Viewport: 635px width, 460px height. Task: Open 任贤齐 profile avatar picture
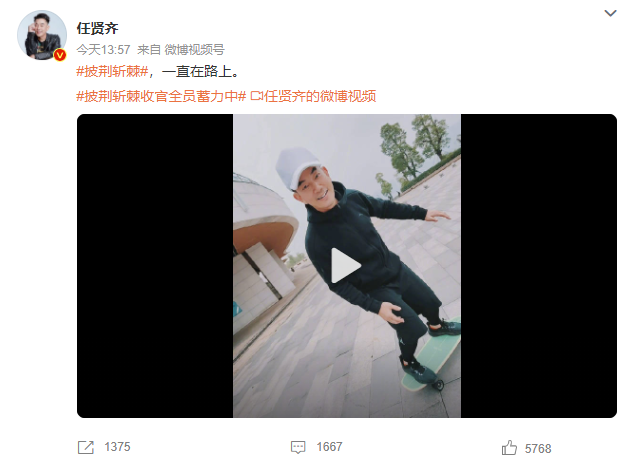tap(42, 35)
